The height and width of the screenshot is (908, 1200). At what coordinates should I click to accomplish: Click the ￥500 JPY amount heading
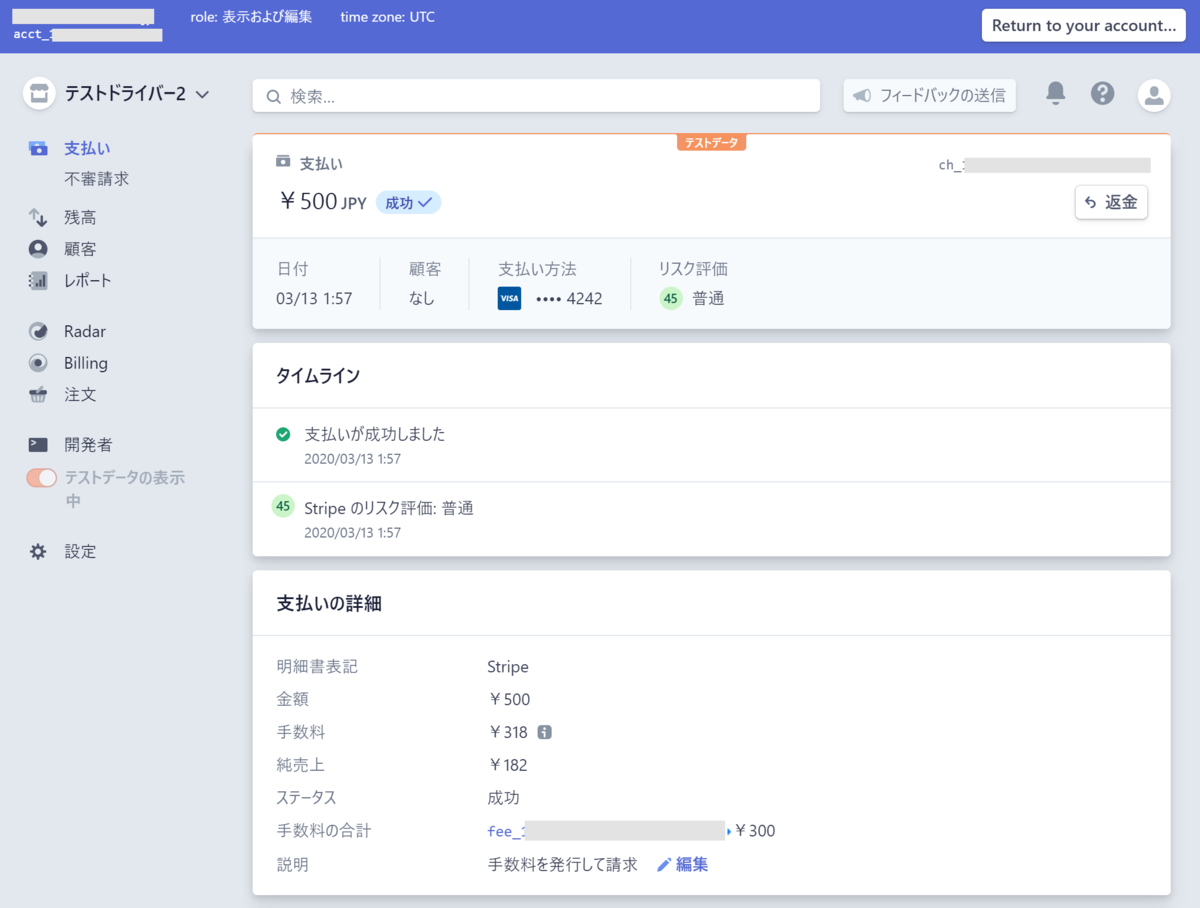point(322,202)
